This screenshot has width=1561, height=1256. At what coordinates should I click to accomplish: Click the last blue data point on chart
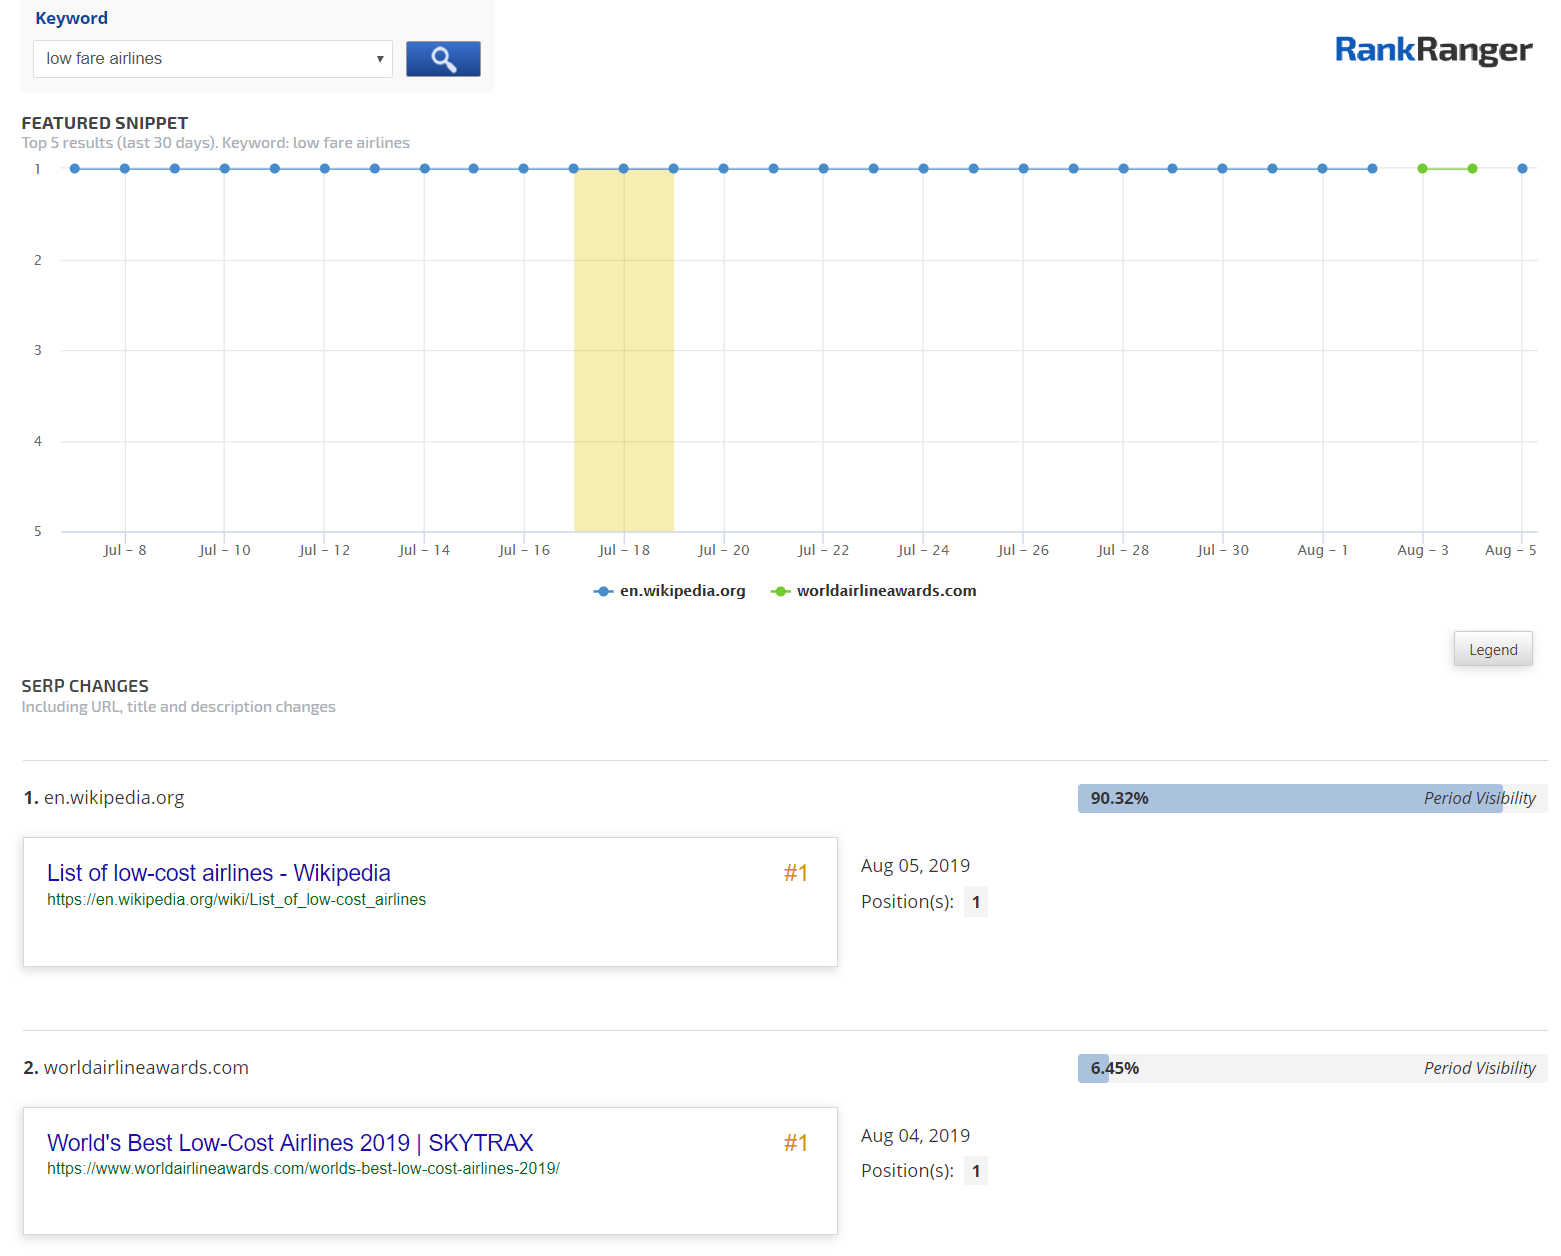(x=1522, y=169)
